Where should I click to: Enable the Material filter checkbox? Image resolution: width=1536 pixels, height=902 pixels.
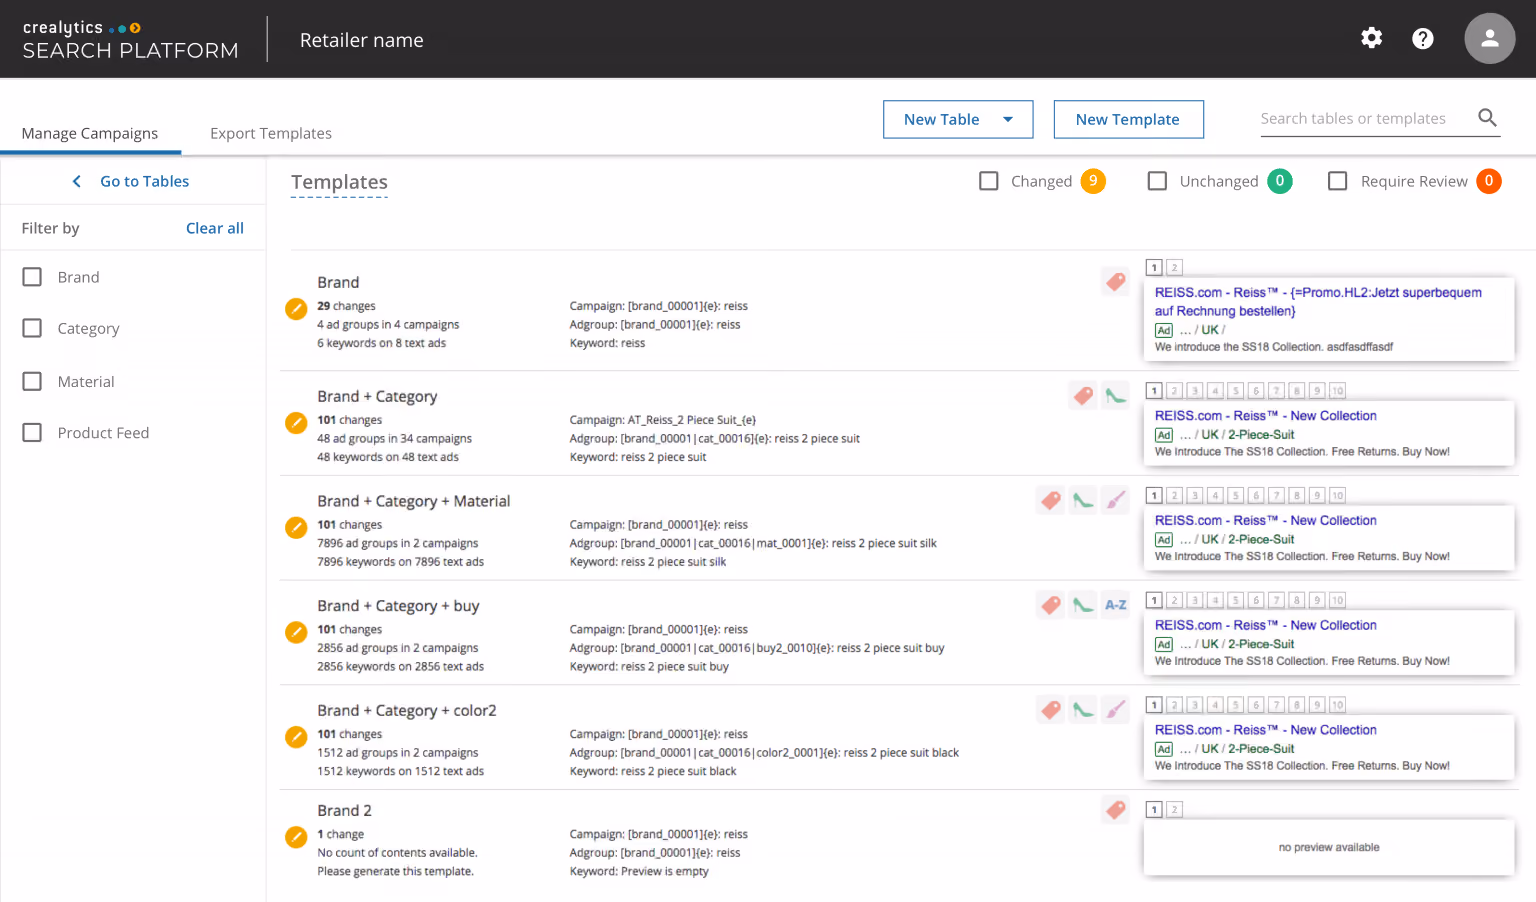click(32, 381)
